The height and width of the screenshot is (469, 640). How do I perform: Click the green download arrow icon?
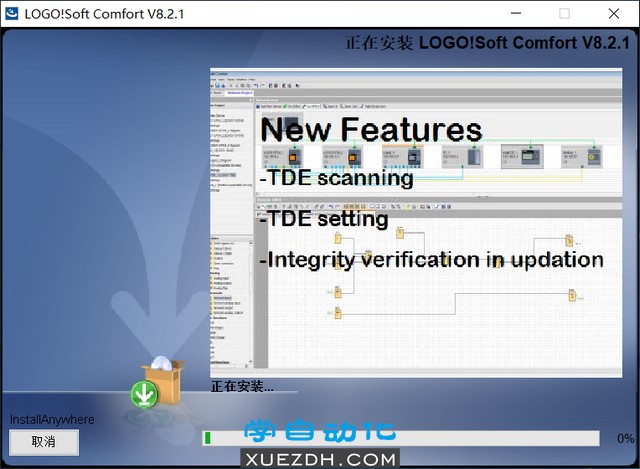click(144, 394)
